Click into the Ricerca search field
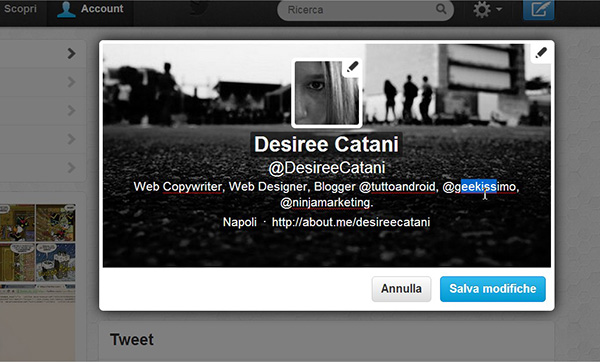 coord(365,10)
